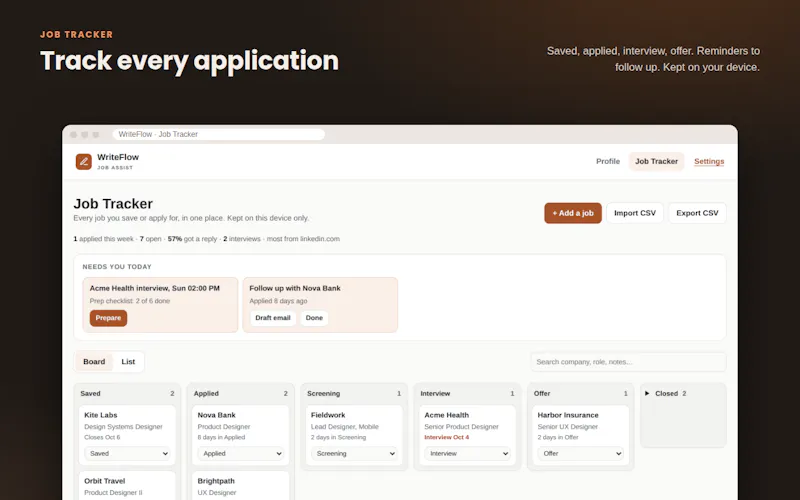Click the red Interview Oct 4 text

coord(446,437)
